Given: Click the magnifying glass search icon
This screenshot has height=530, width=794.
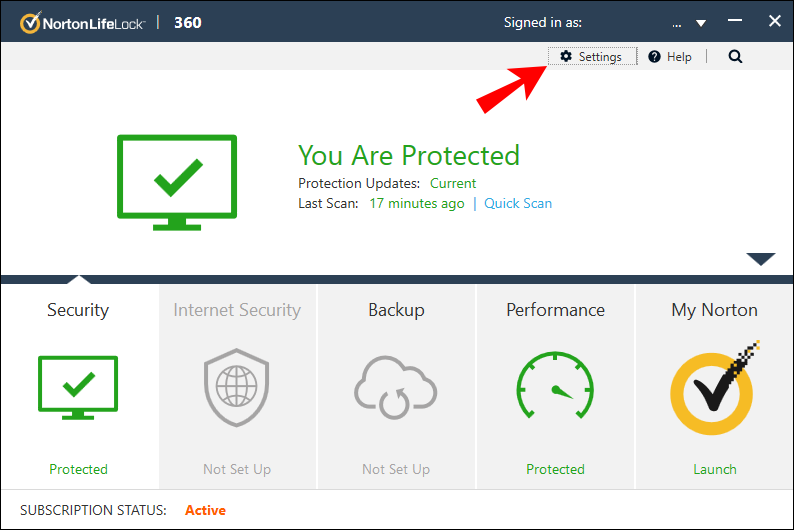Looking at the screenshot, I should point(735,57).
